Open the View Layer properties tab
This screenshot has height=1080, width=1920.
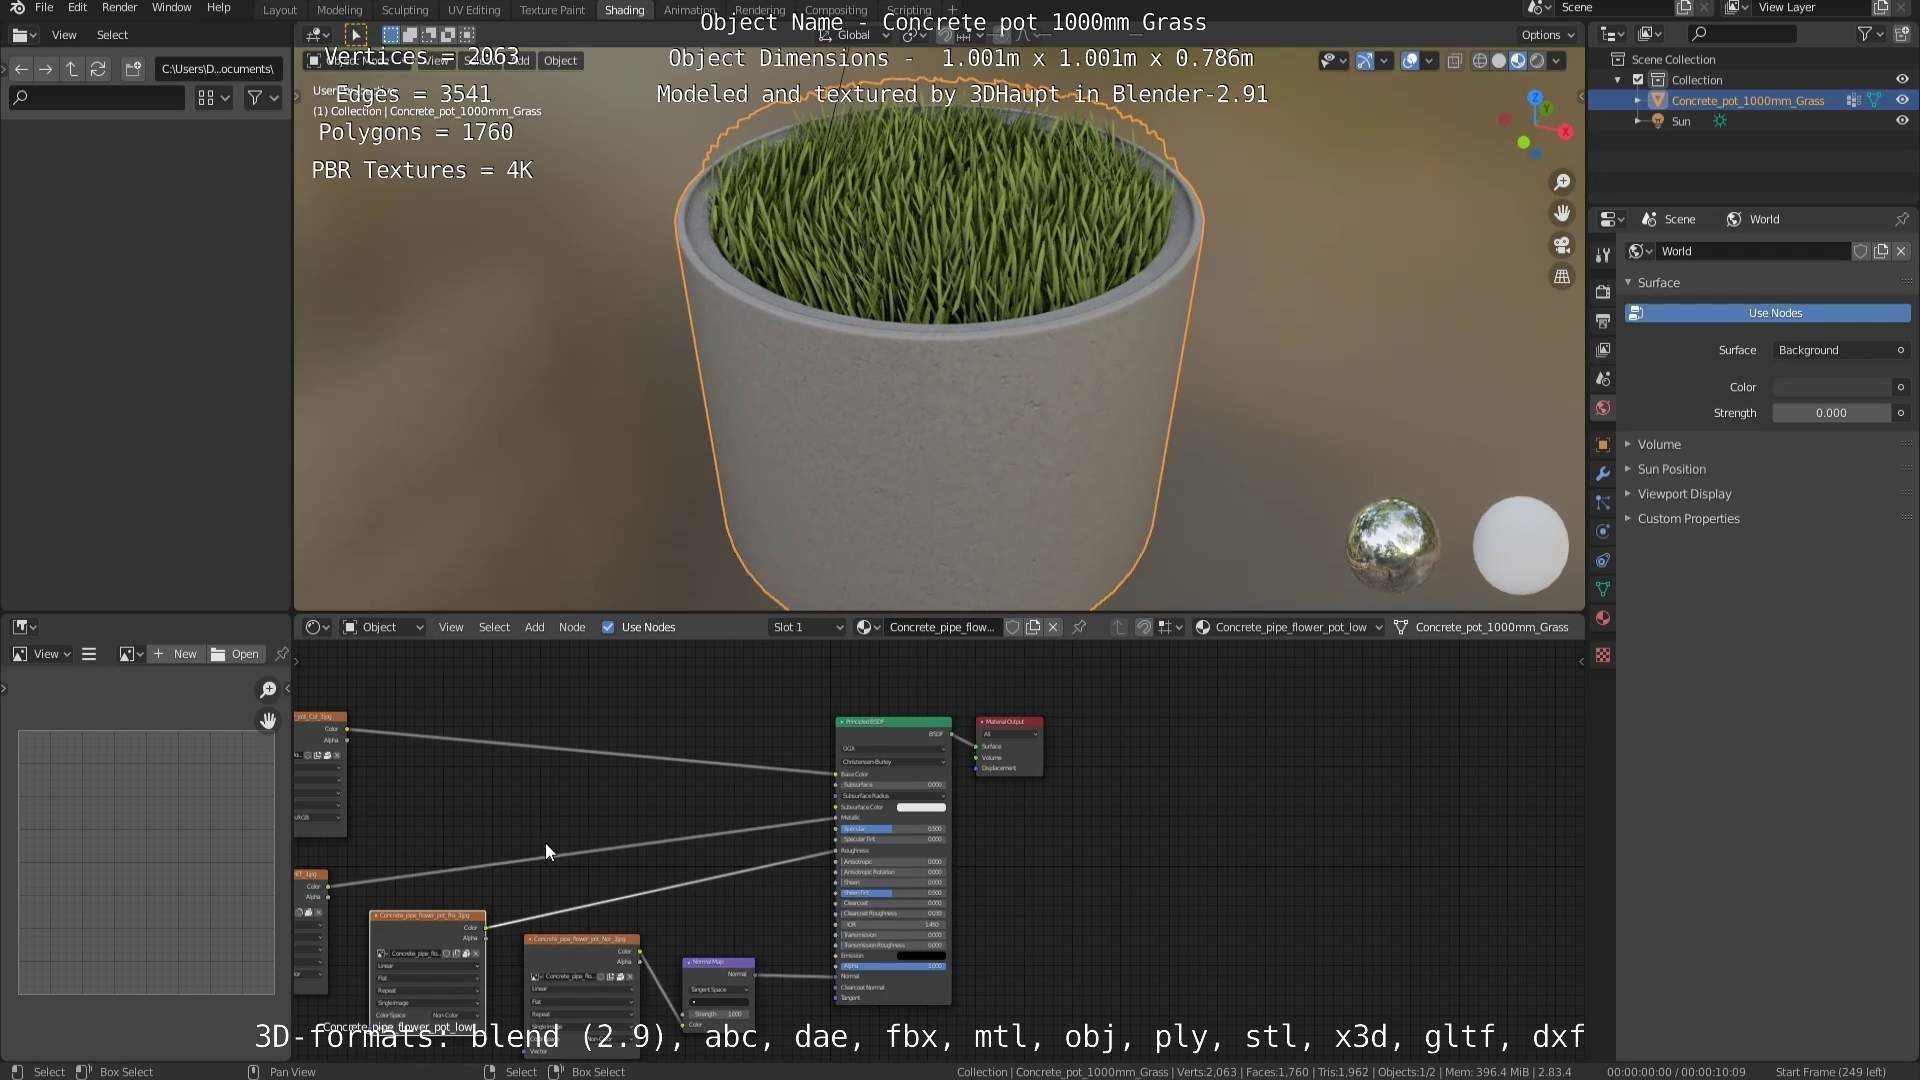[1603, 350]
